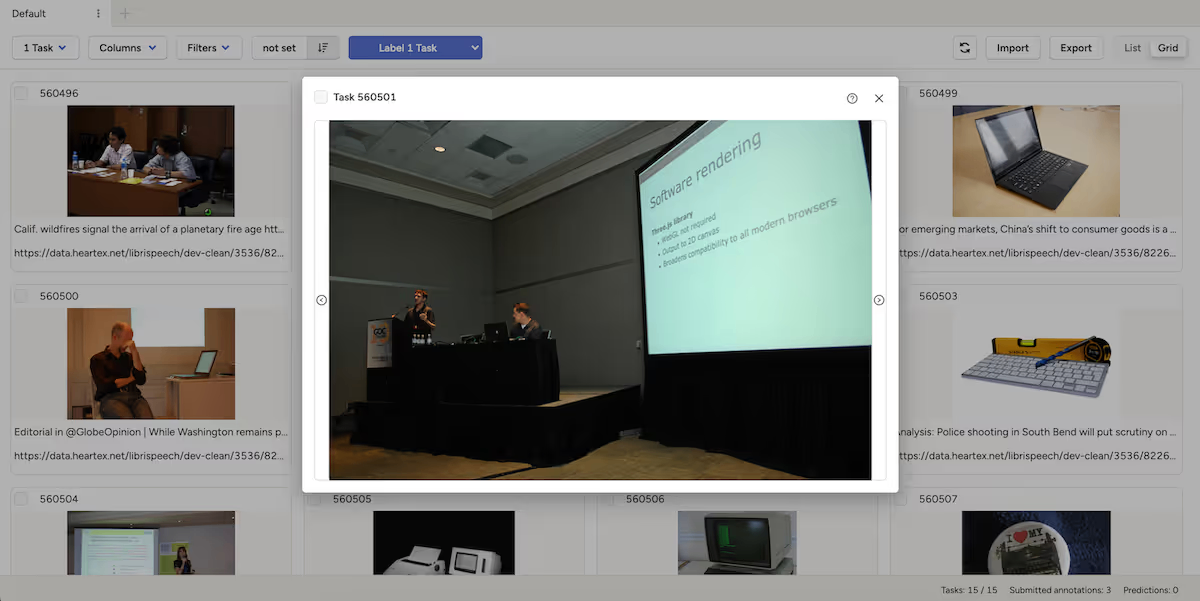Click the emerging markets China text of 560499
Image resolution: width=1200 pixels, height=601 pixels.
click(1037, 229)
